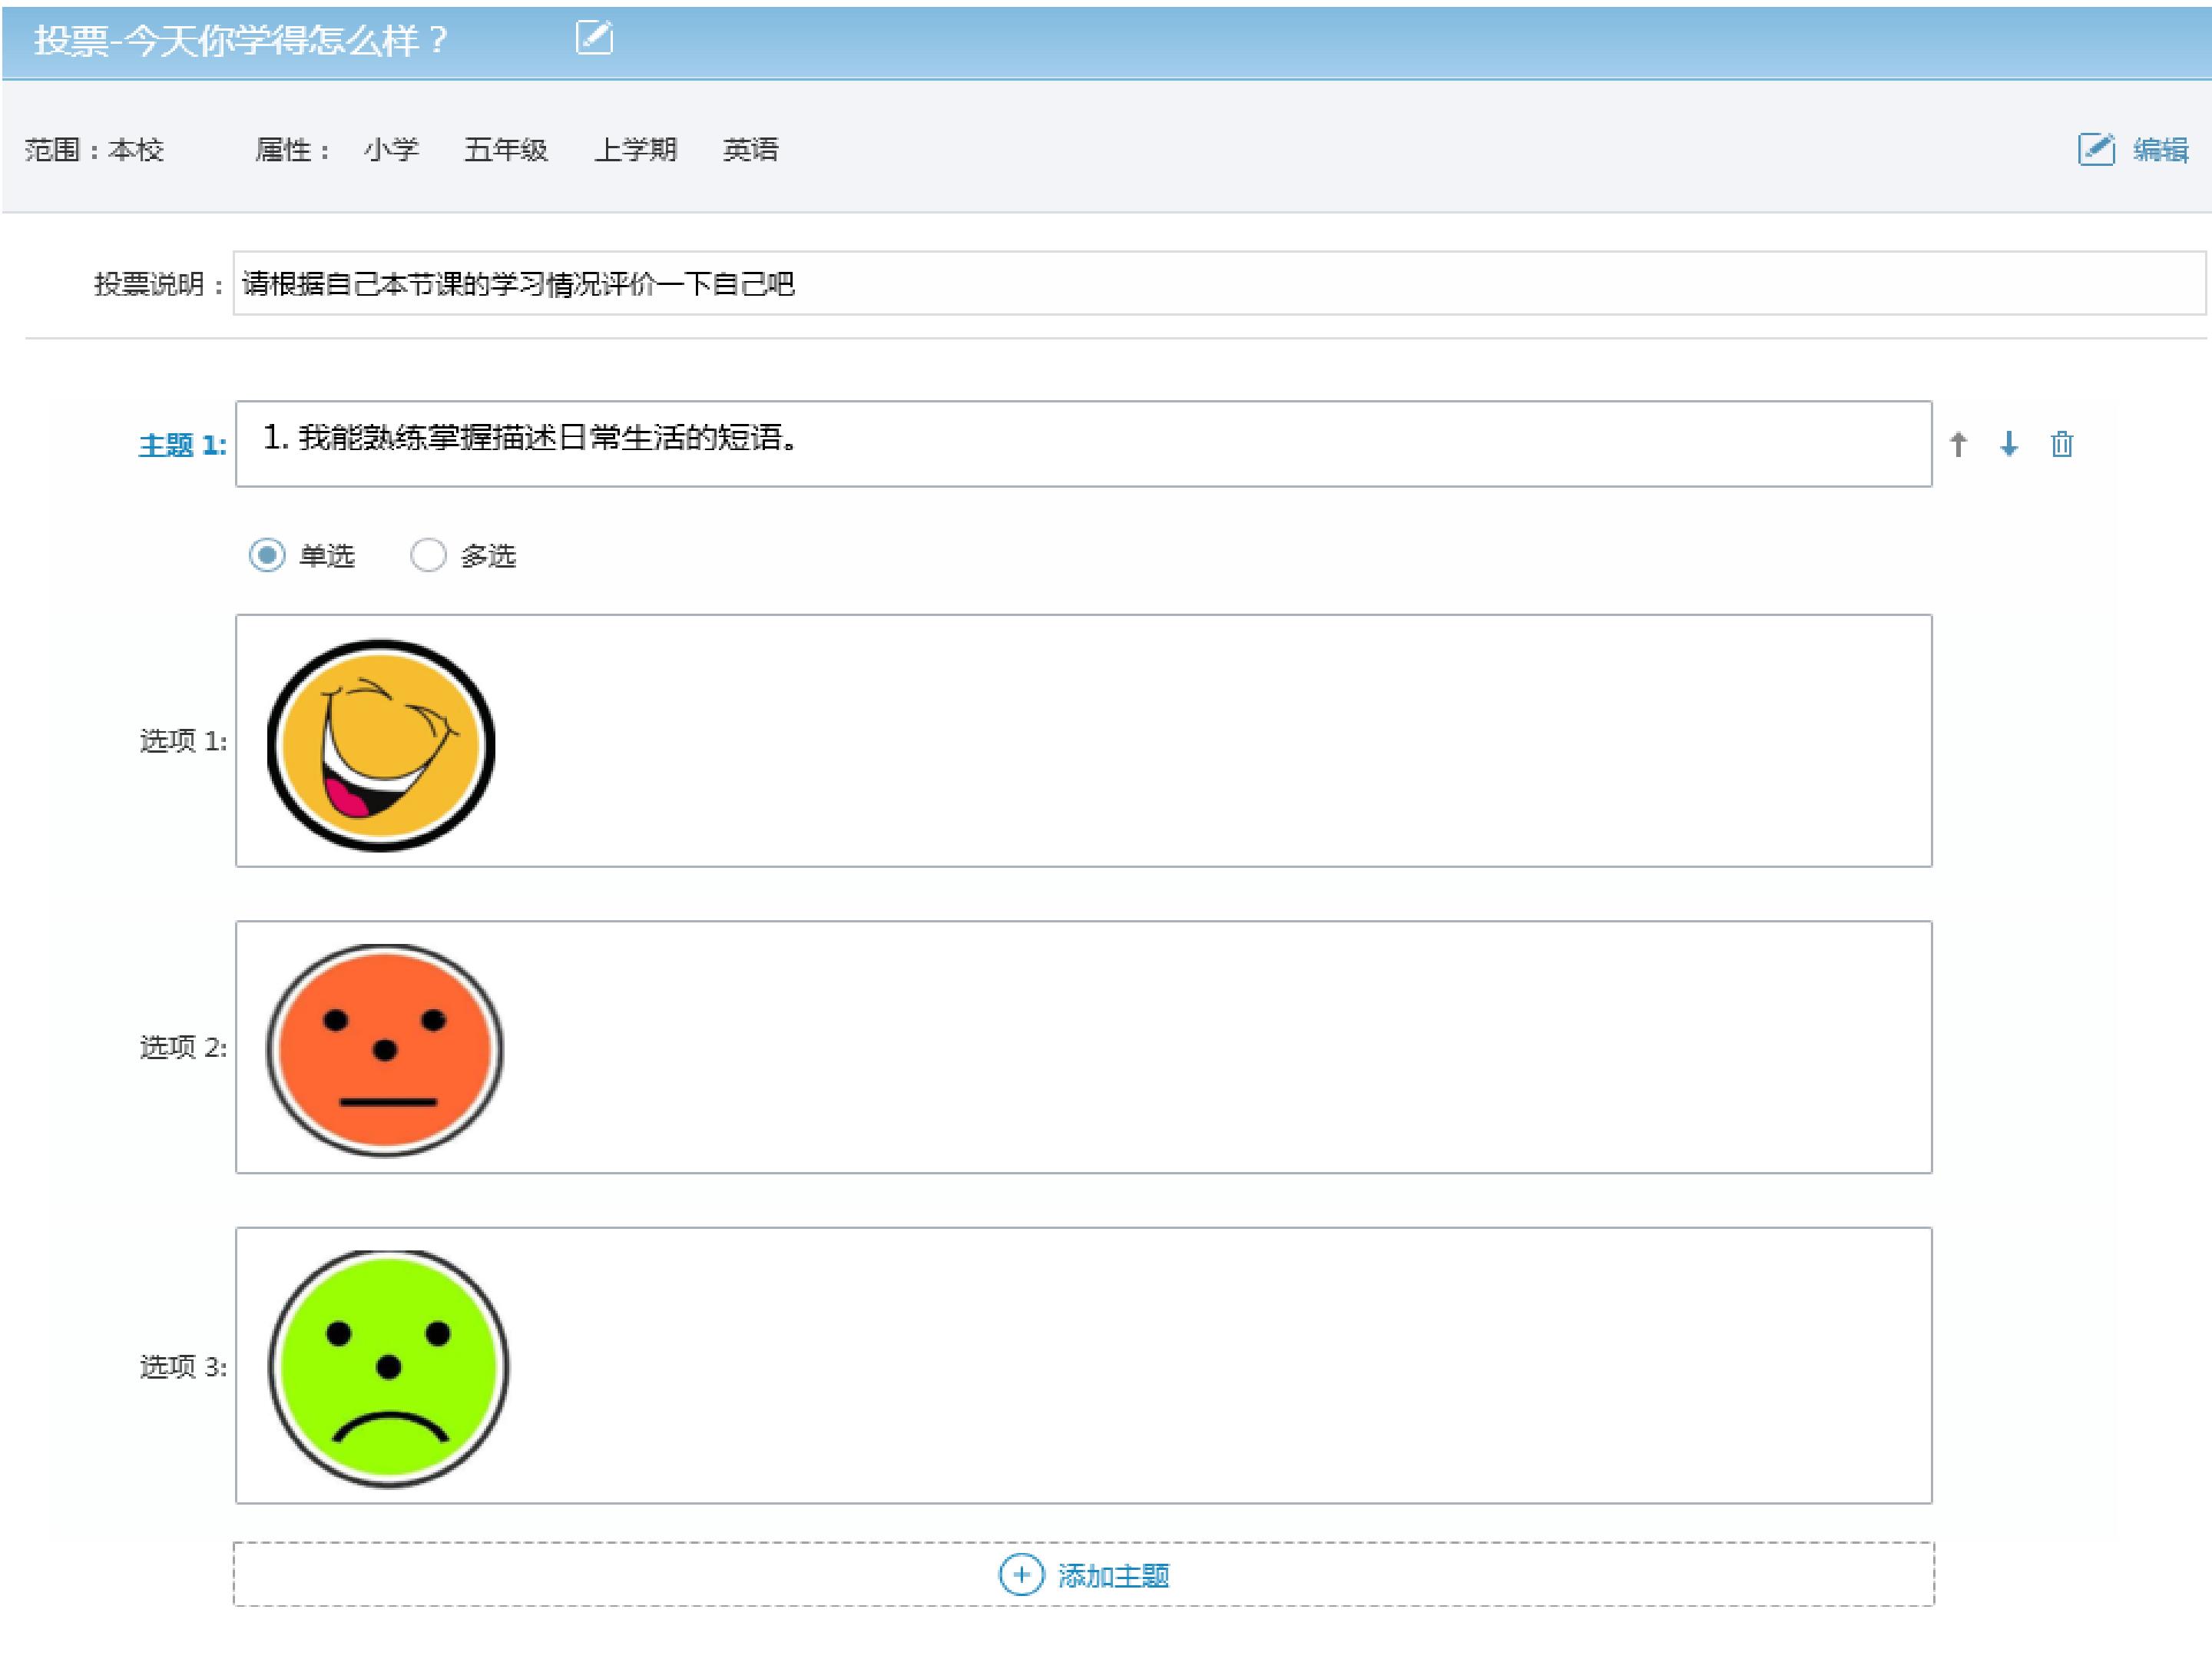Click the 选项 3 option box
This screenshot has height=1659, width=2212.
click(x=1084, y=1366)
